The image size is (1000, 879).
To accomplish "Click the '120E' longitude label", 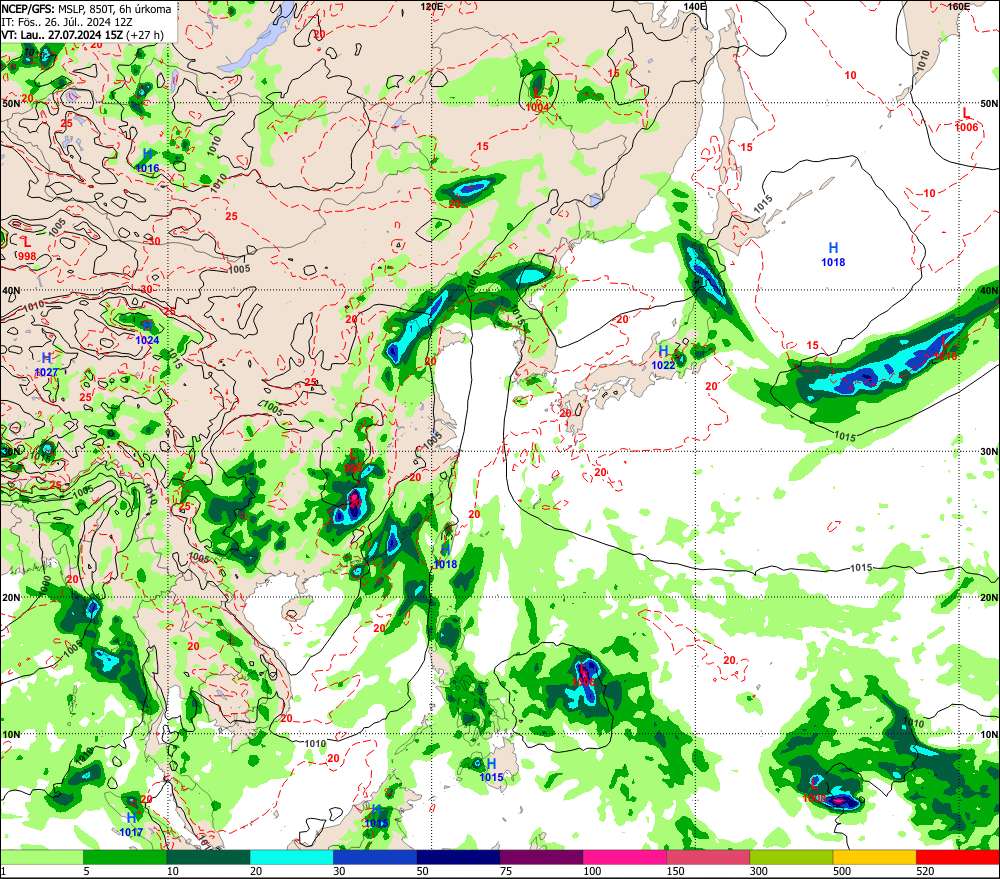I will tap(432, 6).
